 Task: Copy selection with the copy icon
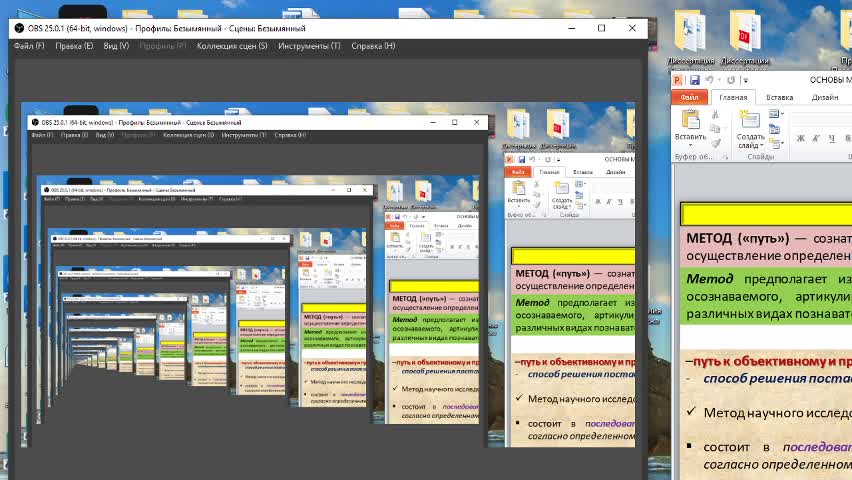coord(715,129)
